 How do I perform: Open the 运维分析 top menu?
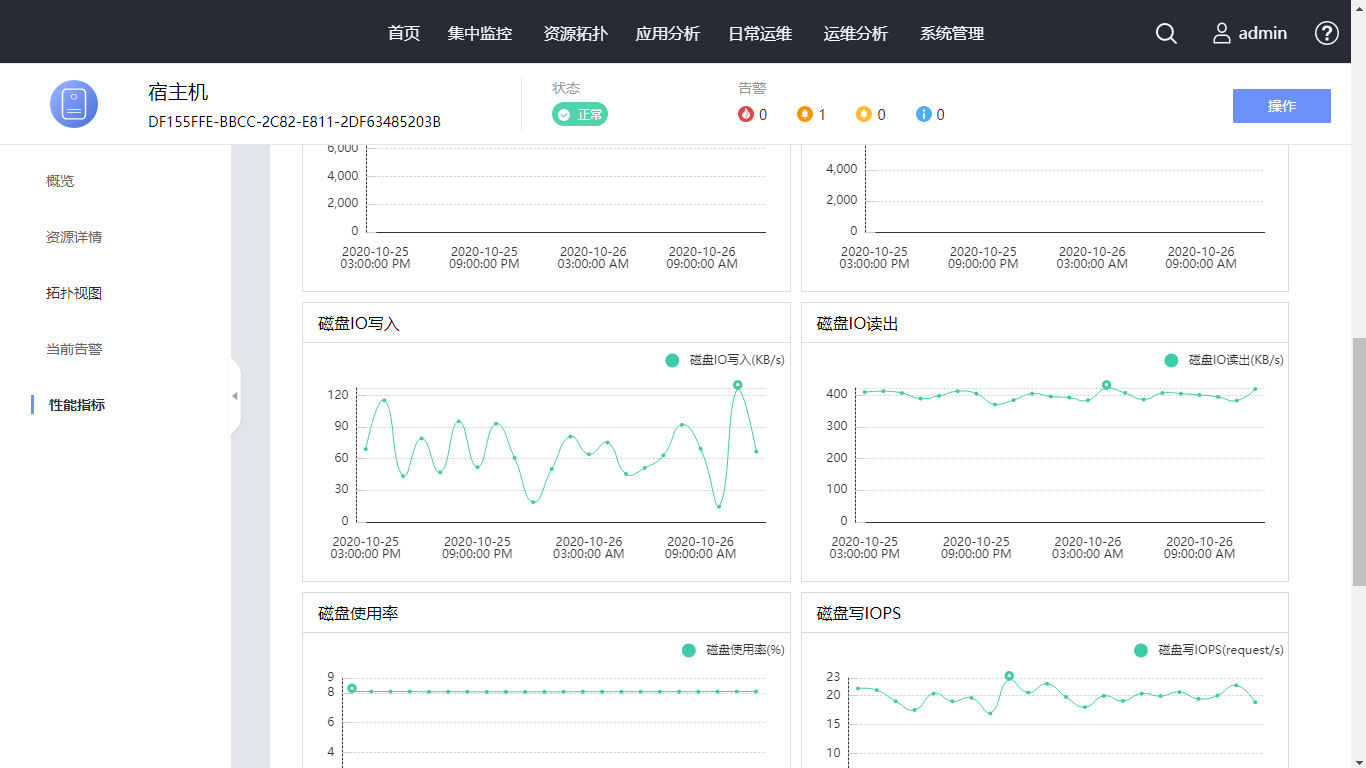pyautogui.click(x=855, y=33)
